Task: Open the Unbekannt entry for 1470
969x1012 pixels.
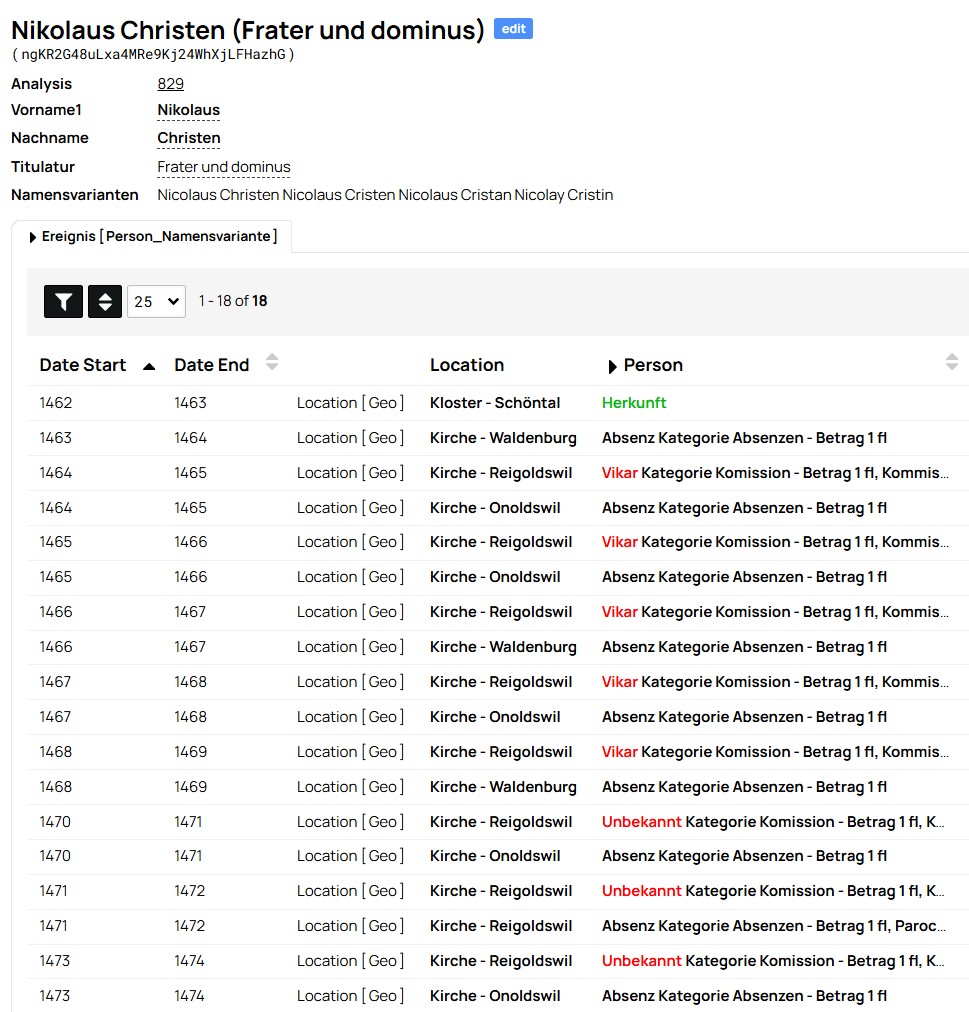Action: point(773,822)
